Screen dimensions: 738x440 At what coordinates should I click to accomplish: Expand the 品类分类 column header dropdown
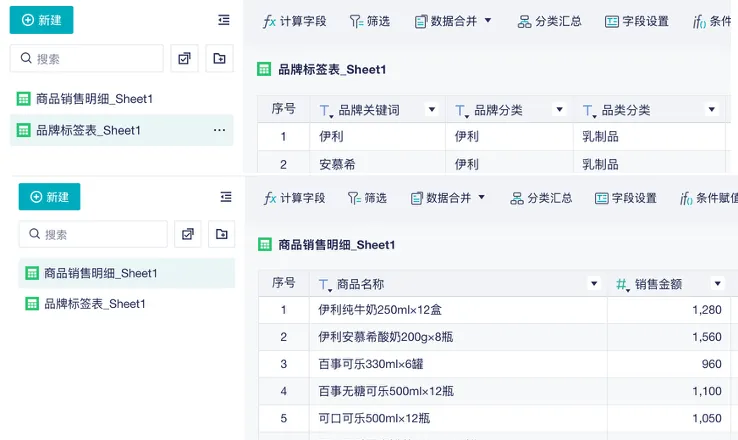[x=712, y=110]
